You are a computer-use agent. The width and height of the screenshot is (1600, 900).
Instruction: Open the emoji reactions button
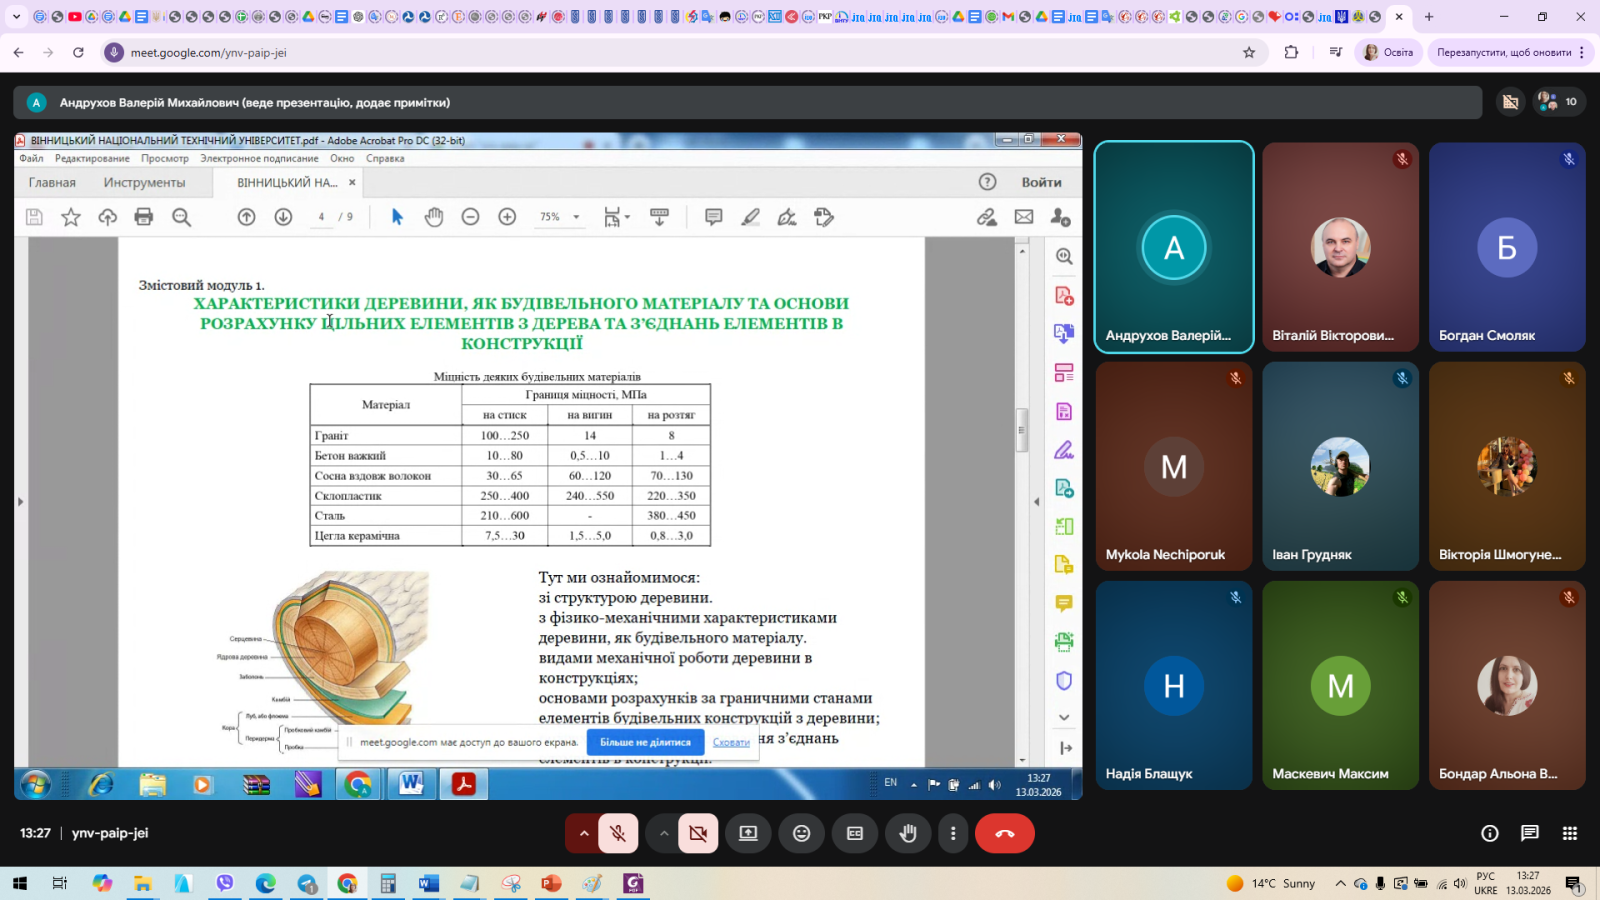tap(801, 833)
